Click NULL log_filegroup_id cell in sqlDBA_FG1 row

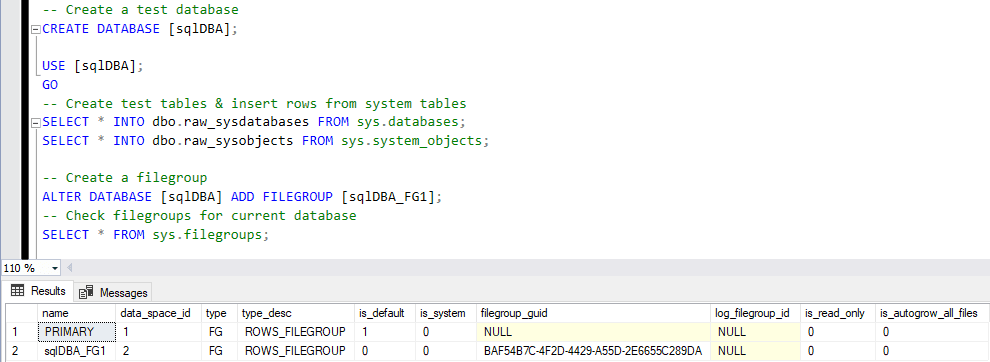tap(756, 351)
